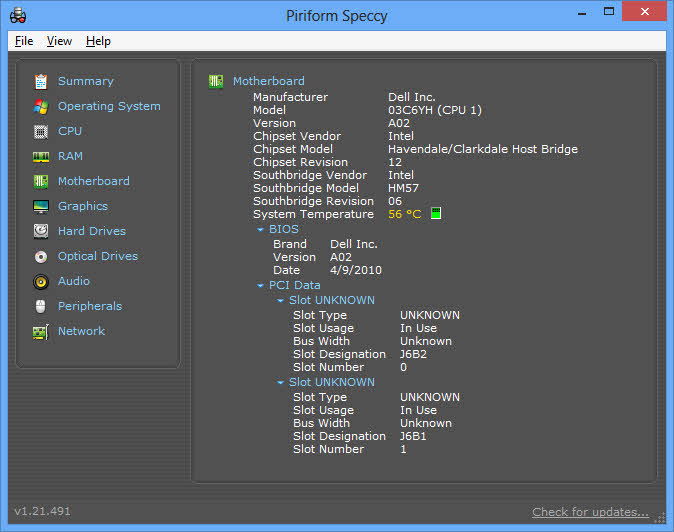
Task: Open the File menu
Action: (24, 41)
